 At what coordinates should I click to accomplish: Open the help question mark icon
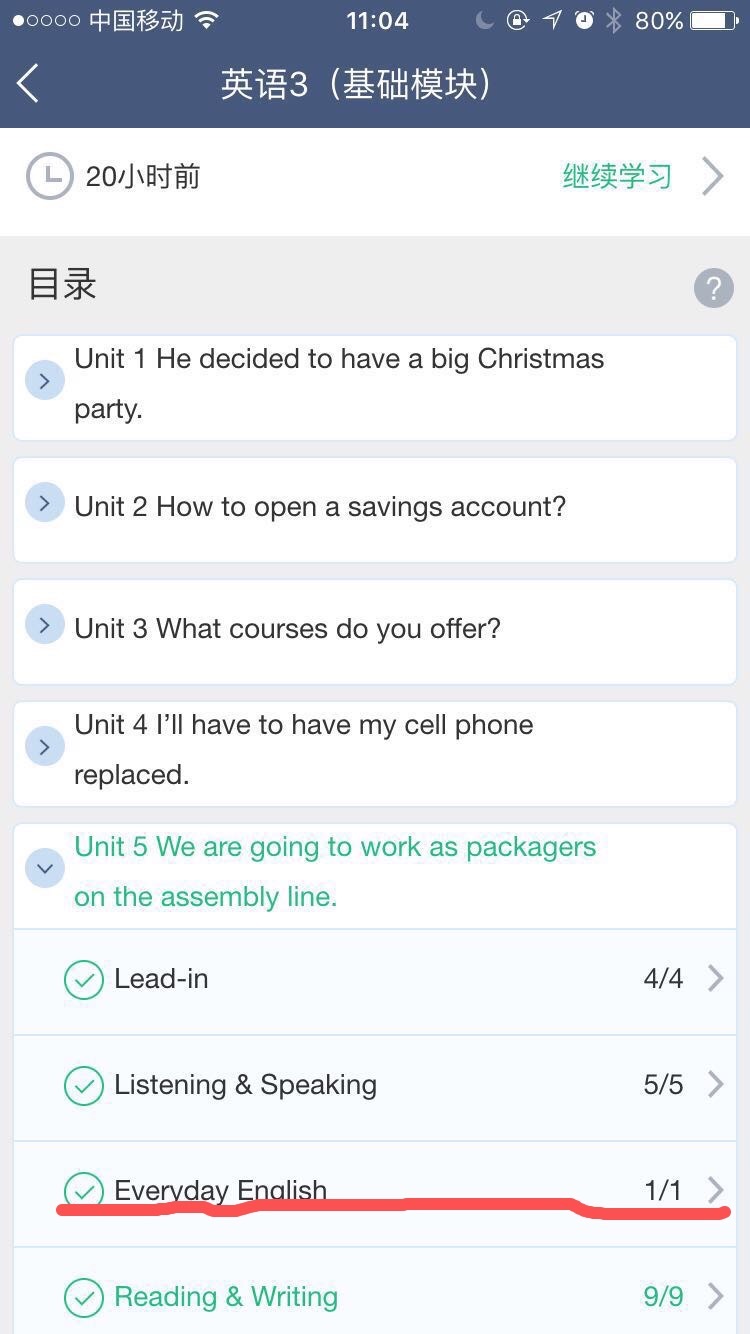713,289
